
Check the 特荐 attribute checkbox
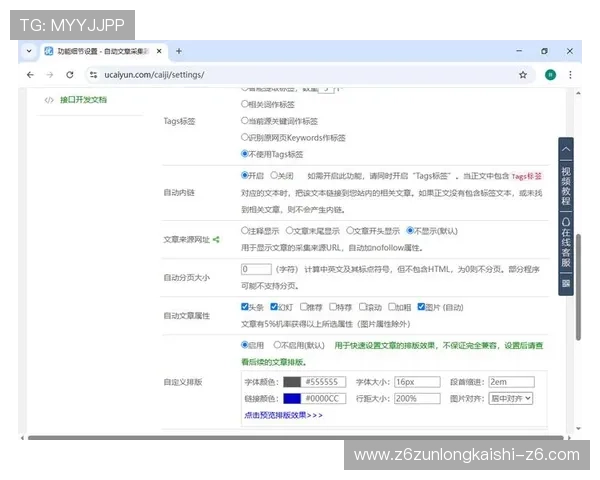coord(333,307)
